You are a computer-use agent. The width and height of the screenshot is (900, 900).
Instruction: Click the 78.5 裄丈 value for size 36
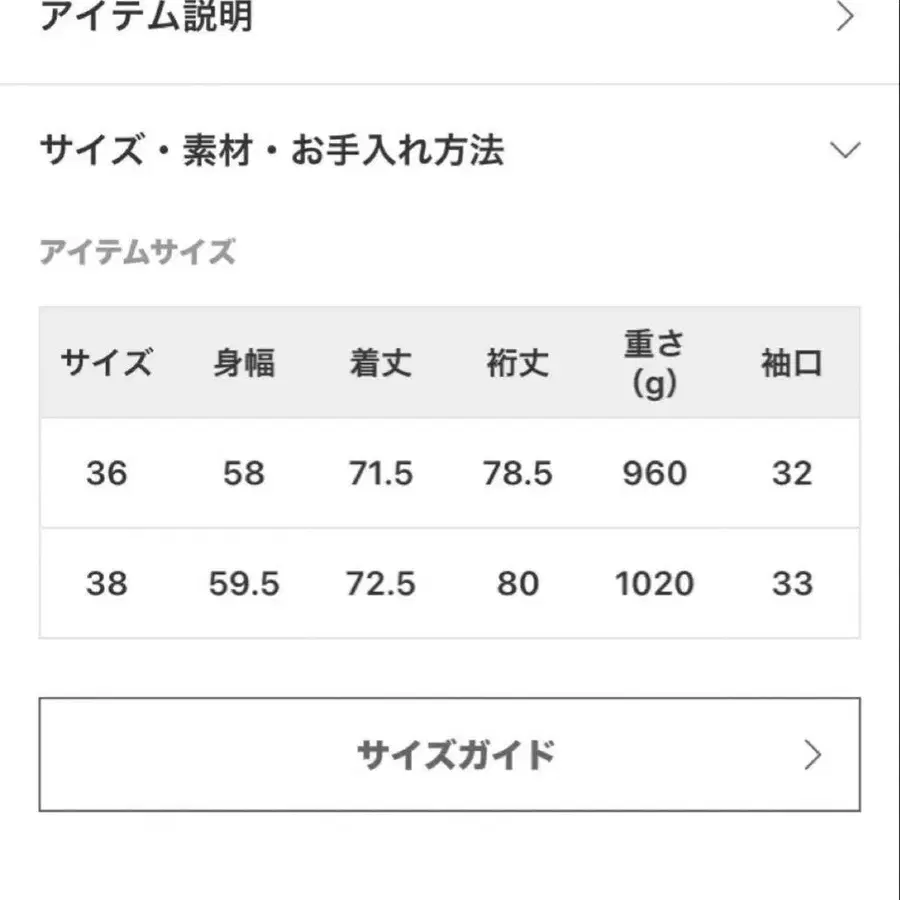tap(517, 473)
